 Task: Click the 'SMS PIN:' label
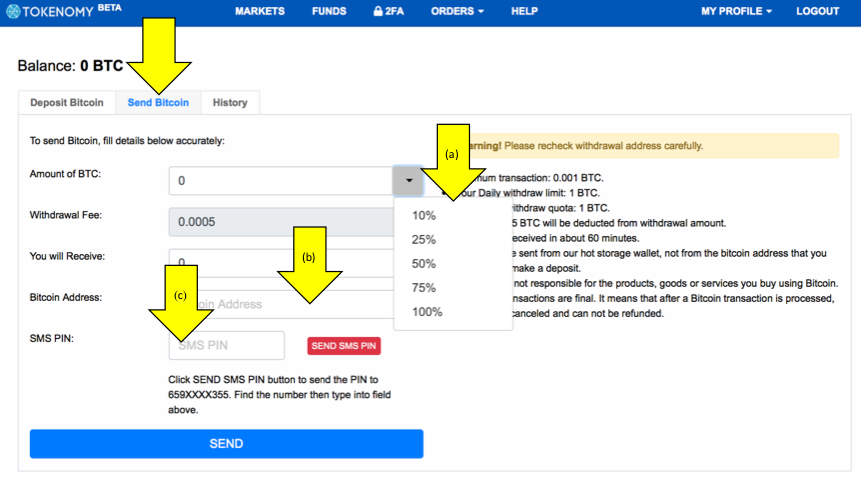click(x=52, y=339)
